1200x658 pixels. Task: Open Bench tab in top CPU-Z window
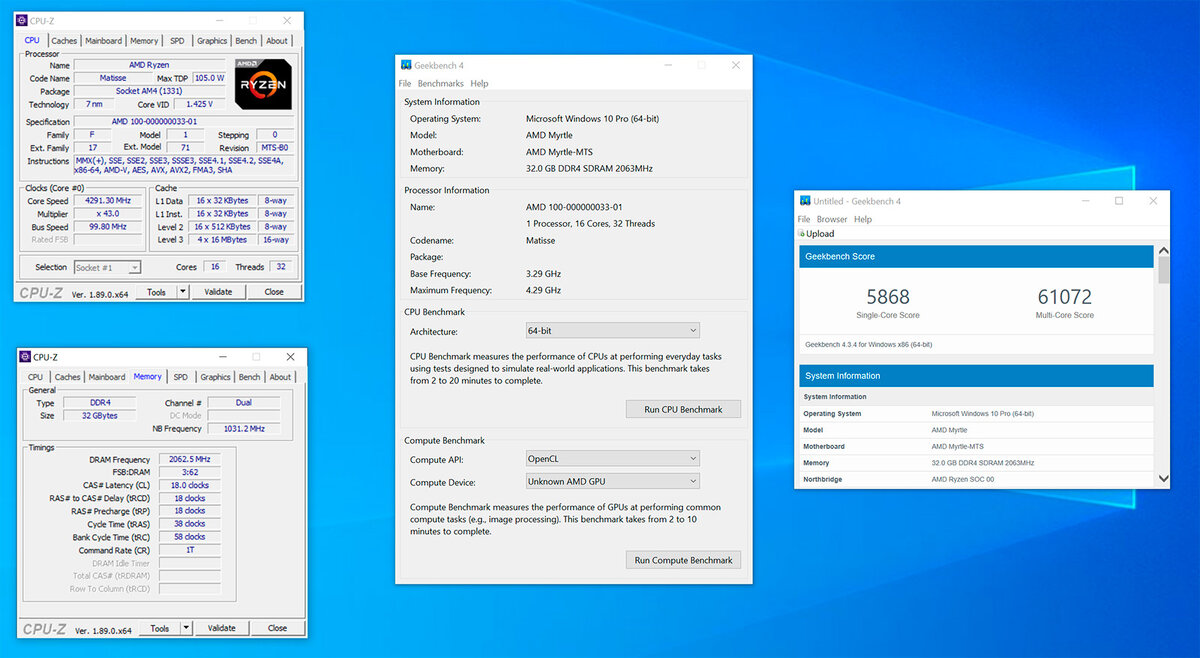pos(246,41)
